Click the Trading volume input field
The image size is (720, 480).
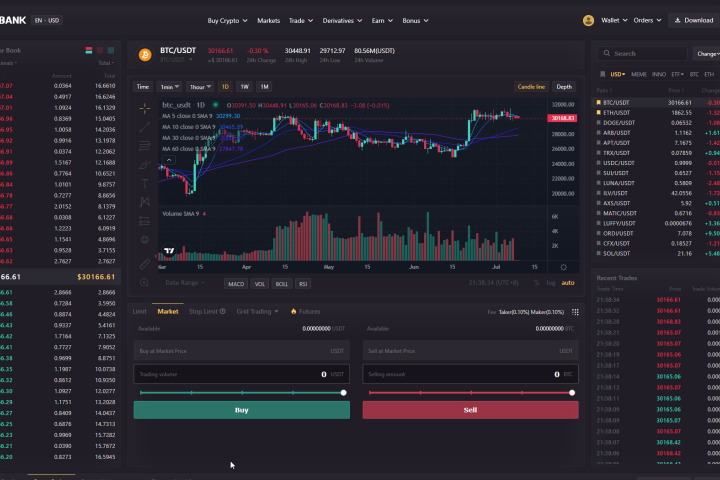(242, 374)
